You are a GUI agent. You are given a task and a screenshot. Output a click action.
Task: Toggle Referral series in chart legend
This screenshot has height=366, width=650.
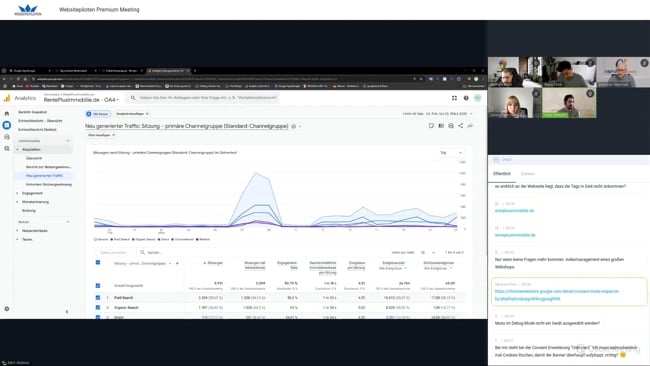pos(203,240)
